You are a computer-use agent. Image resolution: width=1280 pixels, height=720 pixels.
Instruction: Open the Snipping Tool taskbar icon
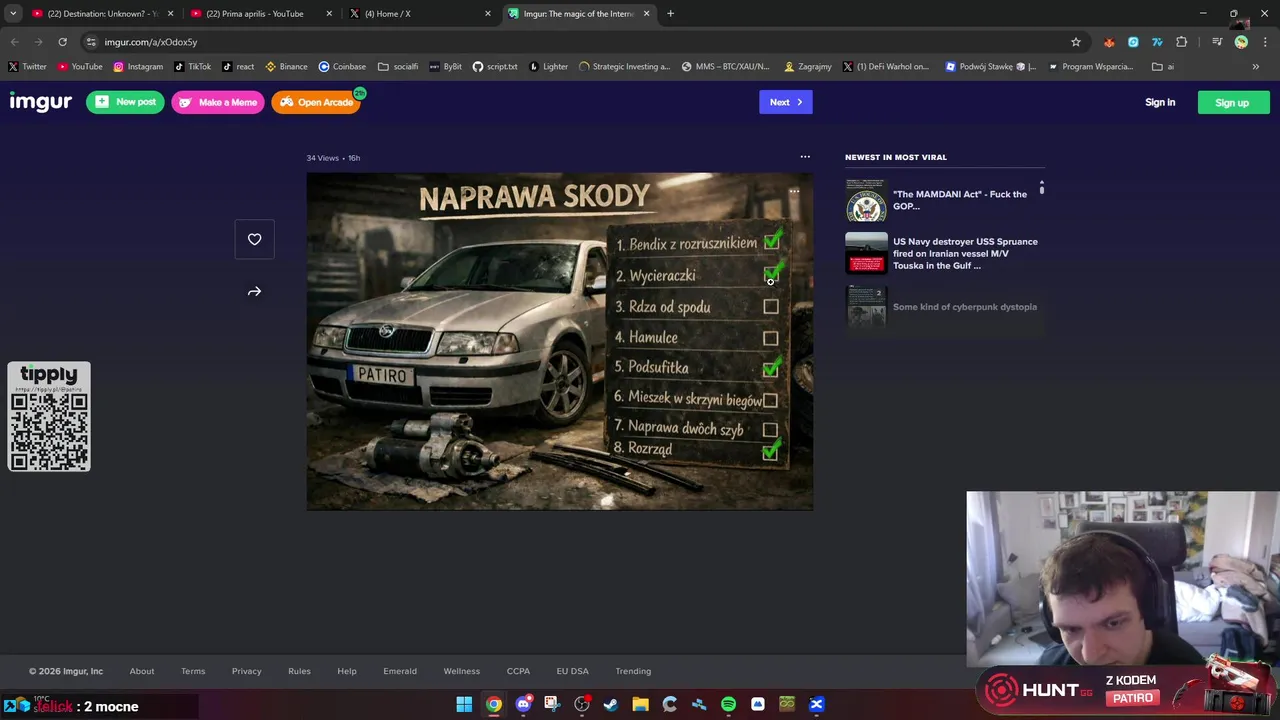pos(552,704)
